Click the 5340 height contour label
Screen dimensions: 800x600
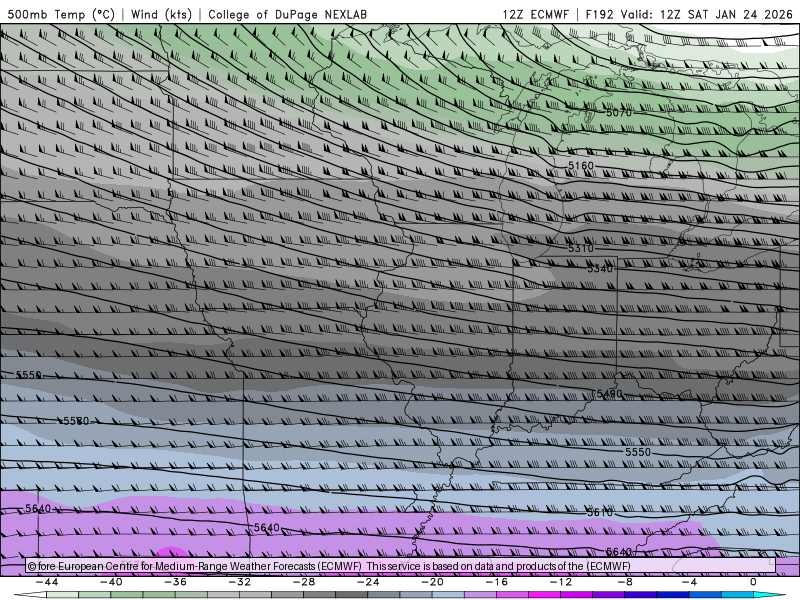click(x=600, y=268)
